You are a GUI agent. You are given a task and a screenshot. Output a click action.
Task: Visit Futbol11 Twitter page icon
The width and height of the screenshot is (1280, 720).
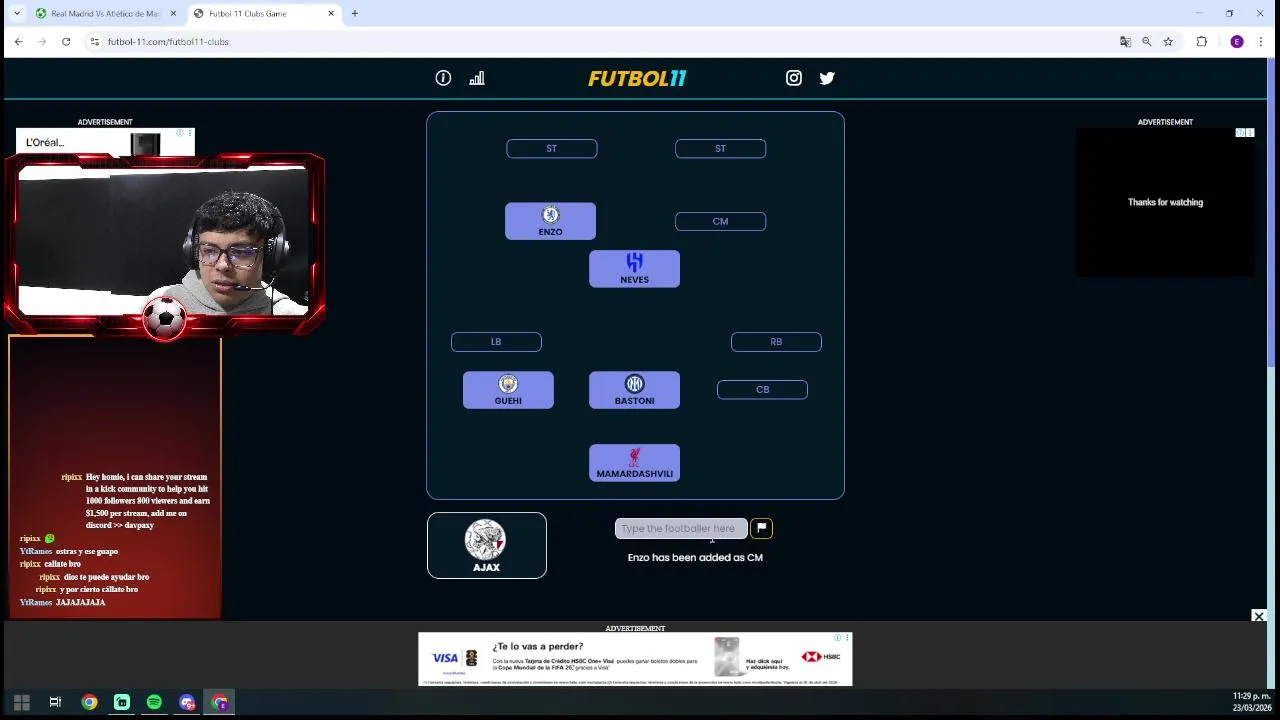pos(827,78)
